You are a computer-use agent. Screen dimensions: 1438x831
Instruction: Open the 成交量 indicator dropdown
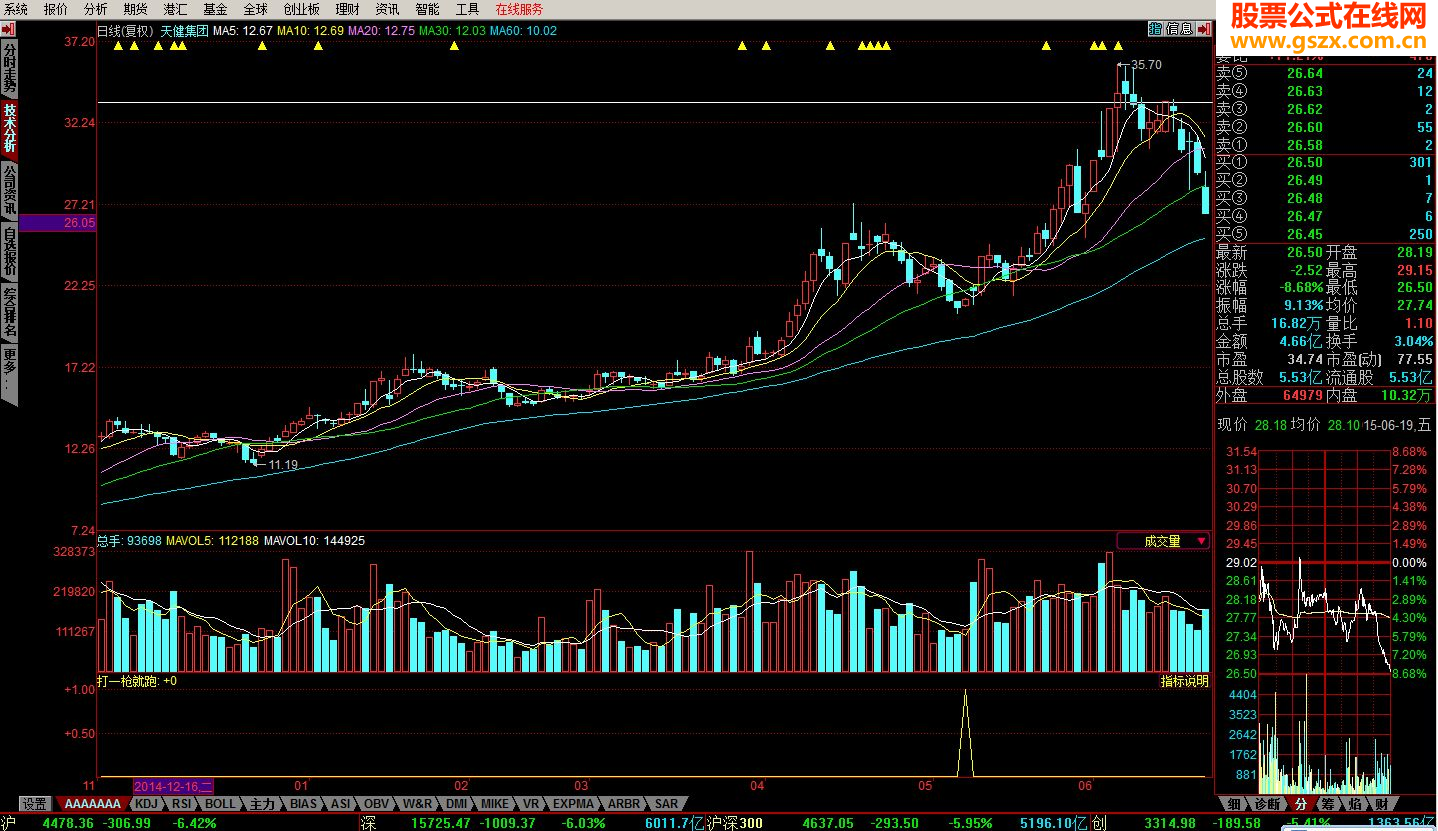[x=1163, y=541]
